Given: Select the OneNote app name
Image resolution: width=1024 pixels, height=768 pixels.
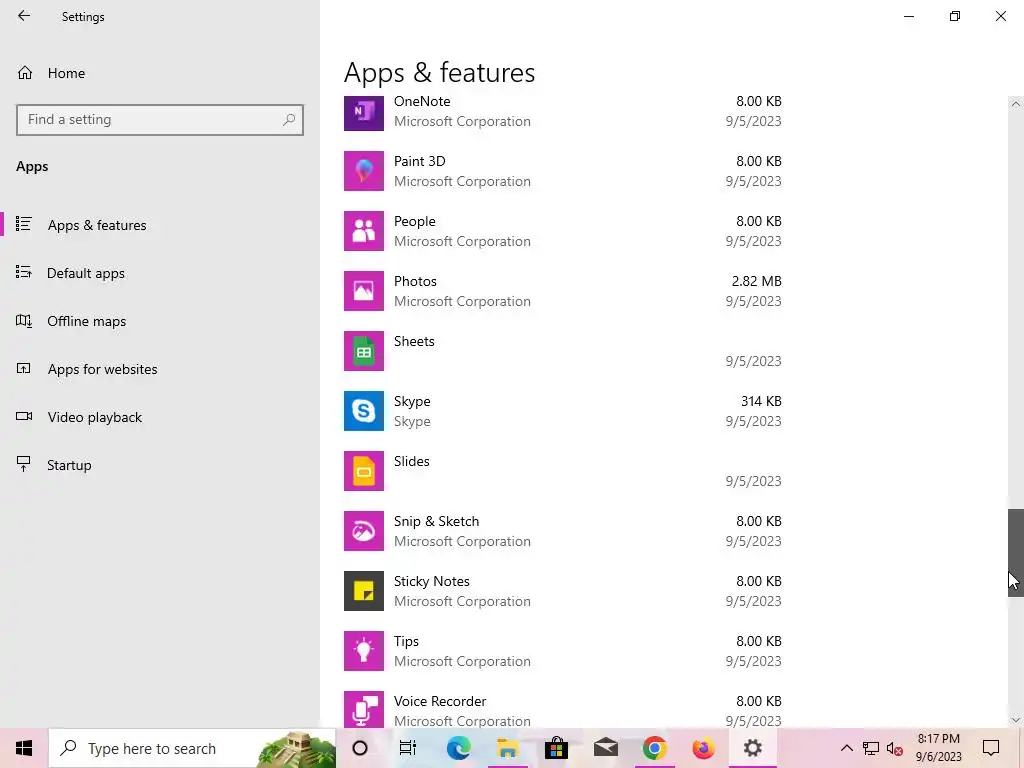Looking at the screenshot, I should coord(422,101).
